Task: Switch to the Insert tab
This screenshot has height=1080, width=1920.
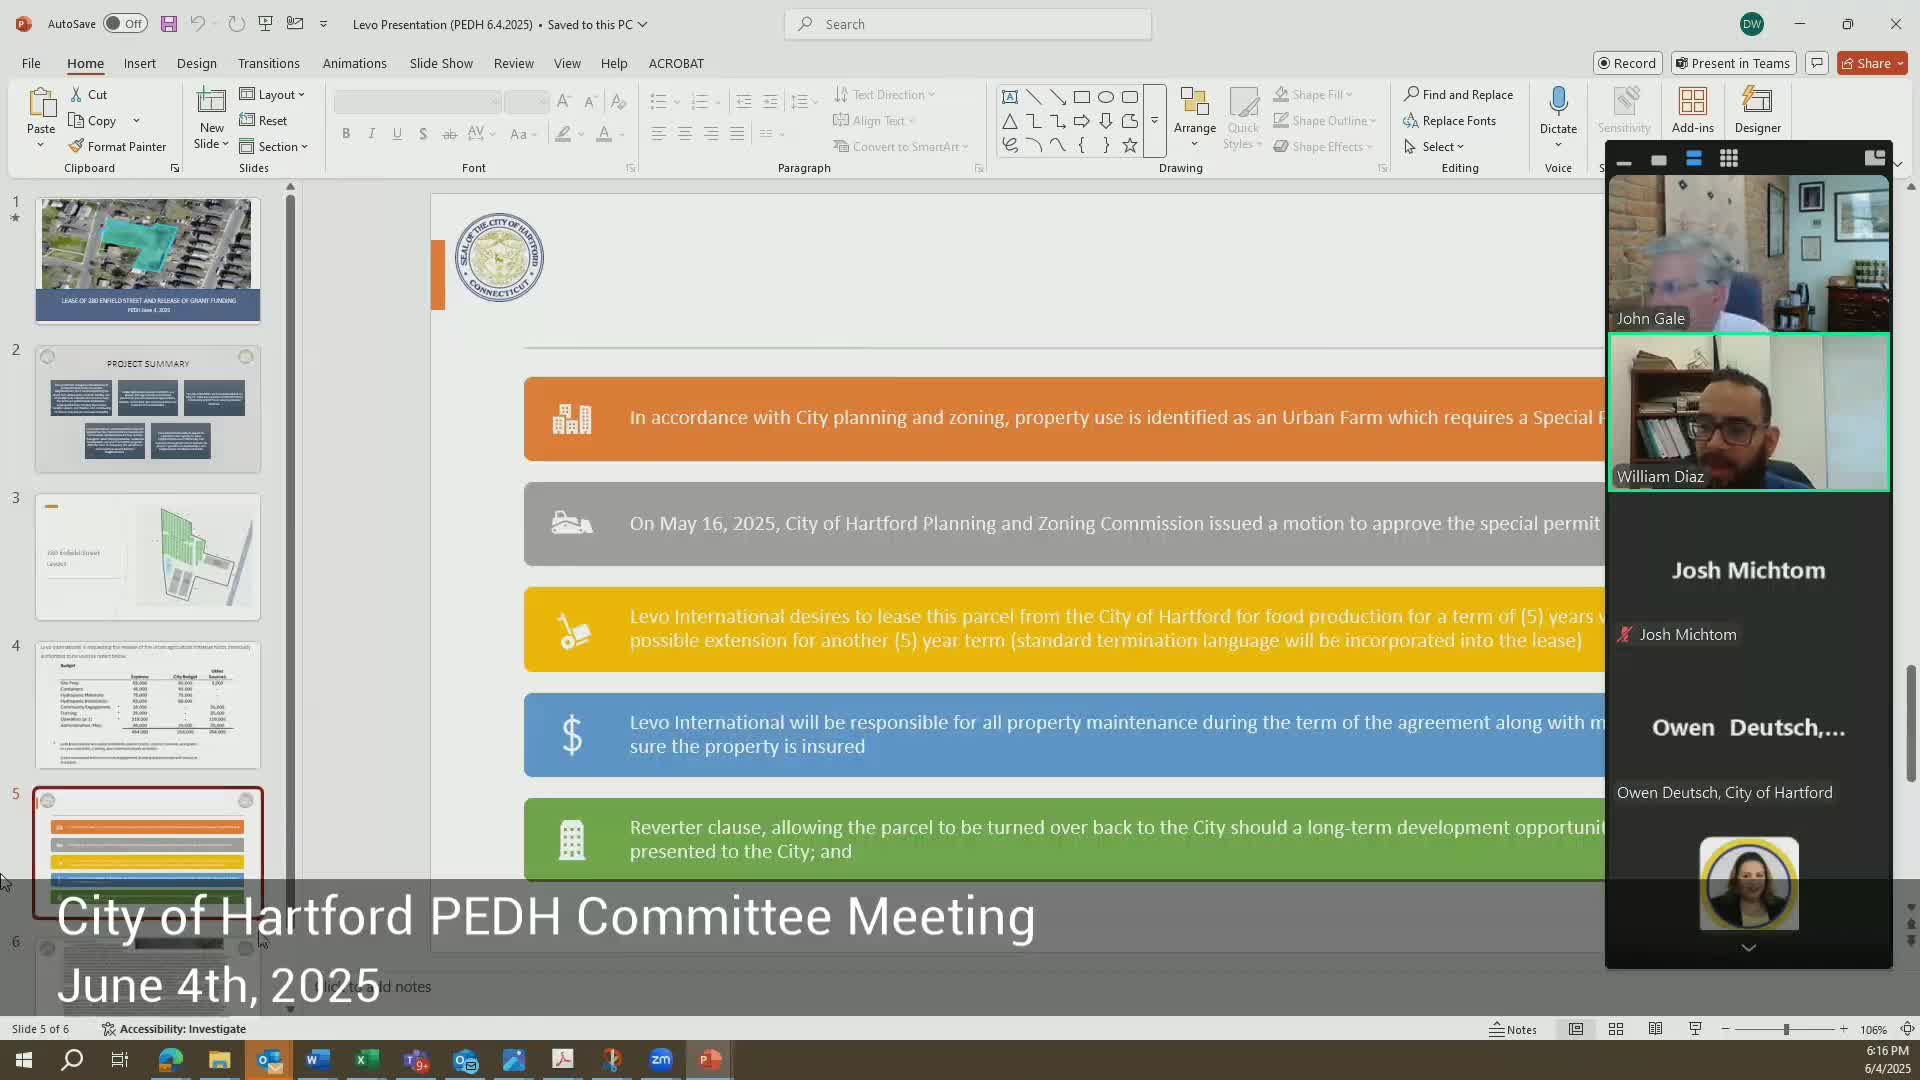Action: point(139,63)
